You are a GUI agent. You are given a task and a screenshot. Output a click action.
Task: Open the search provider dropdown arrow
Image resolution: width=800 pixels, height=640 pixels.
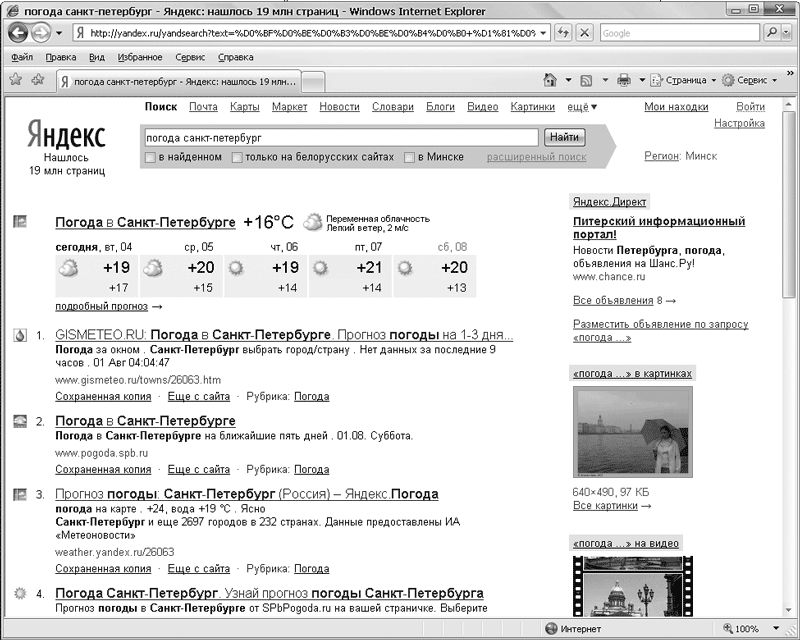pyautogui.click(x=786, y=33)
